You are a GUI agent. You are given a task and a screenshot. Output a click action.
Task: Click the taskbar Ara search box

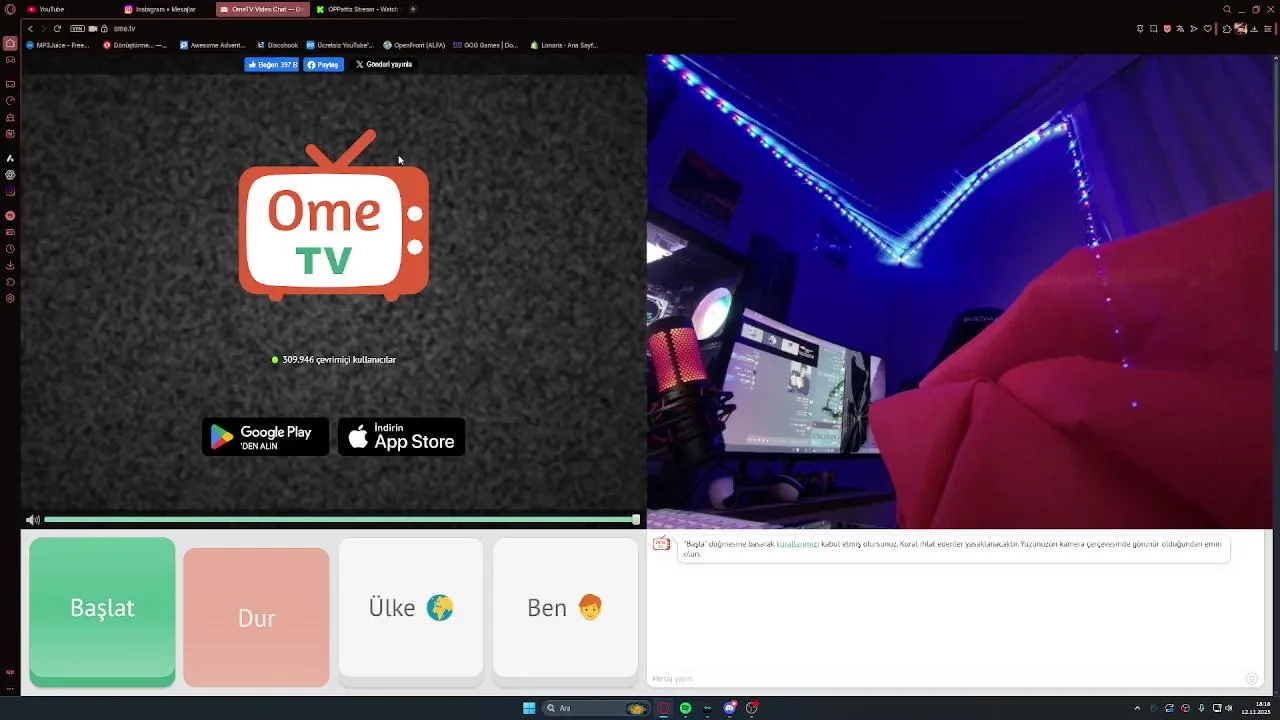point(597,708)
